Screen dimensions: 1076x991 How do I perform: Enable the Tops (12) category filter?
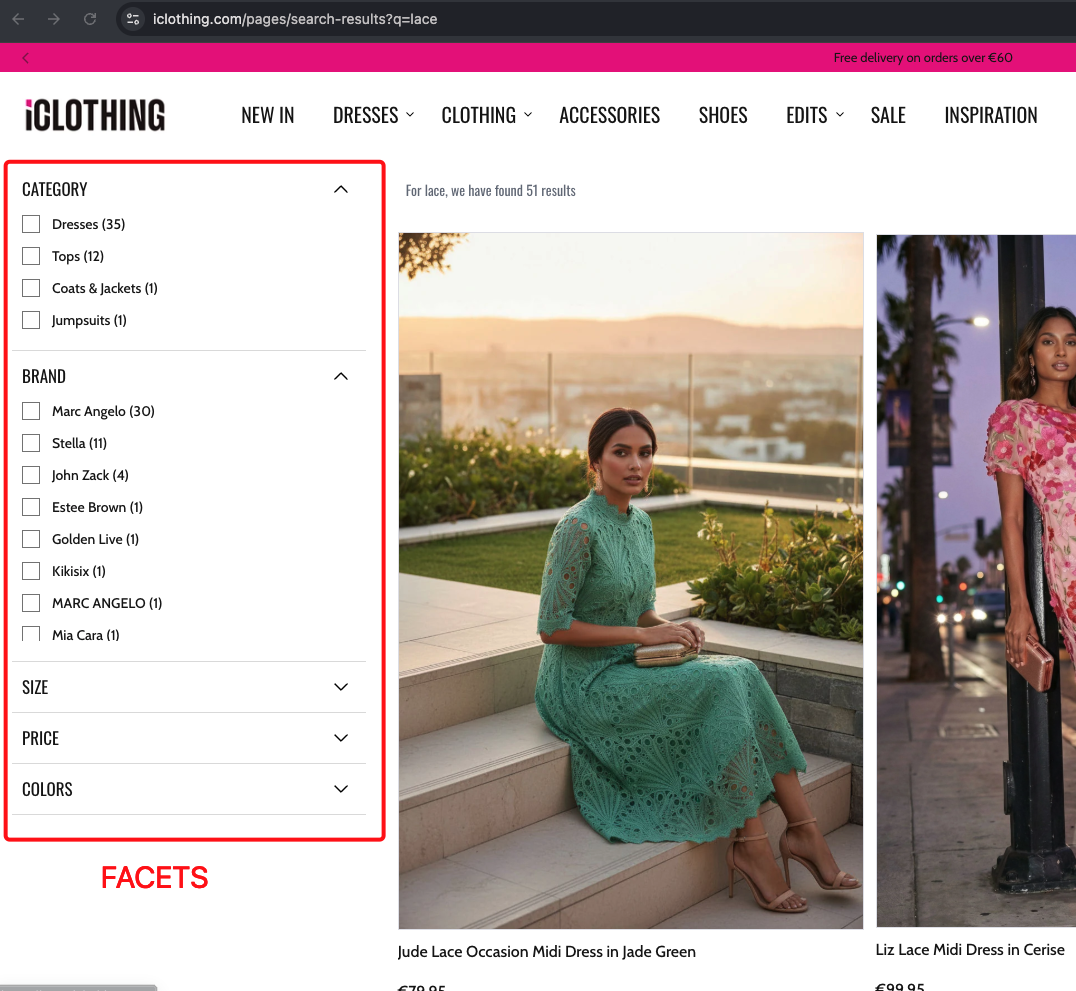click(x=30, y=256)
